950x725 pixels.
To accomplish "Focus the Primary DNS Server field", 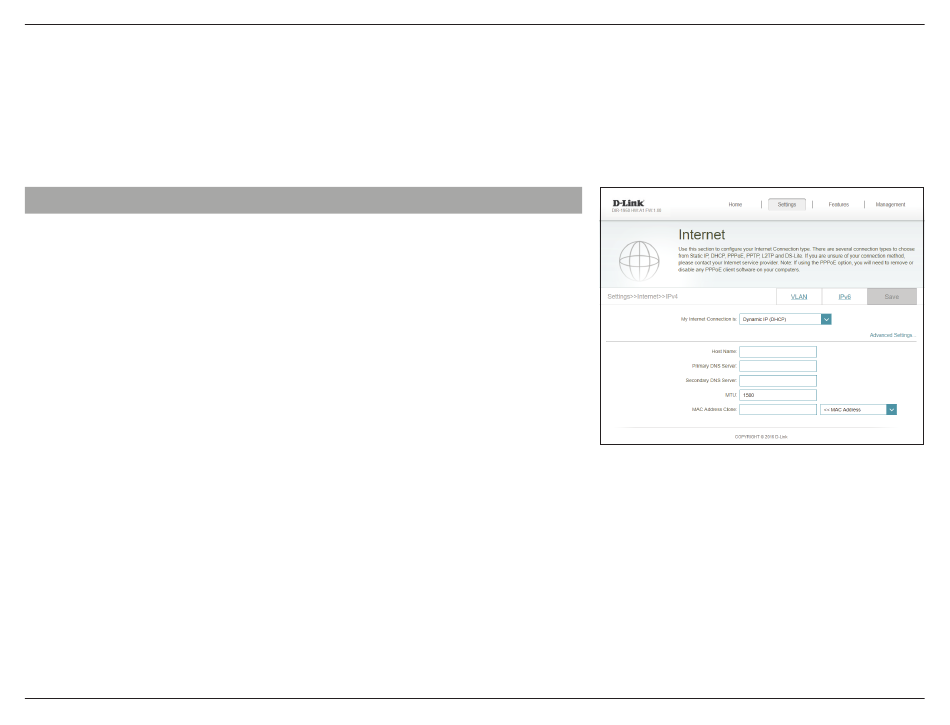I will point(777,366).
